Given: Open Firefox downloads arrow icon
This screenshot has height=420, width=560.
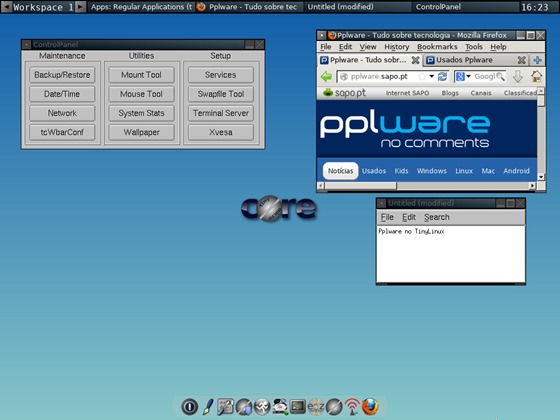Looking at the screenshot, I should click(x=518, y=76).
